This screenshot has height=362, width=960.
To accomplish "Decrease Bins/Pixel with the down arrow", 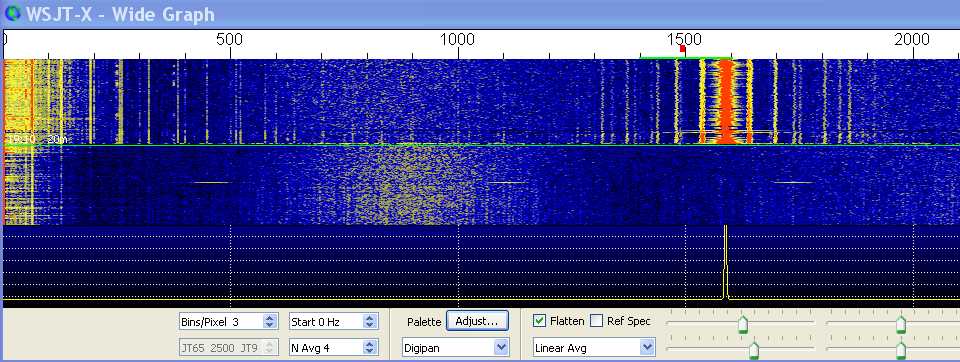I will pyautogui.click(x=270, y=325).
